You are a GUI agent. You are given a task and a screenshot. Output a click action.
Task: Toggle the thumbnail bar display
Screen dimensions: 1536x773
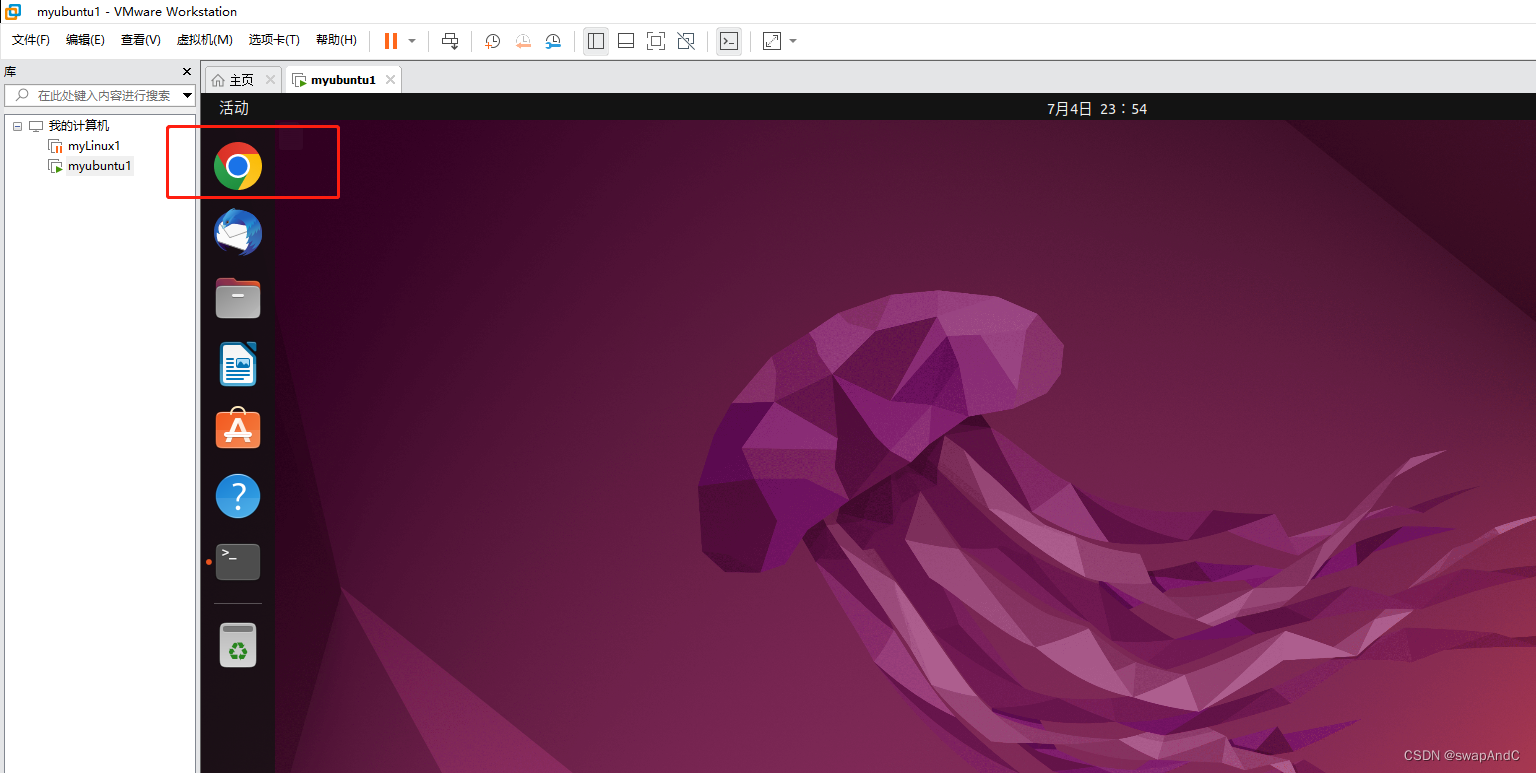[626, 41]
